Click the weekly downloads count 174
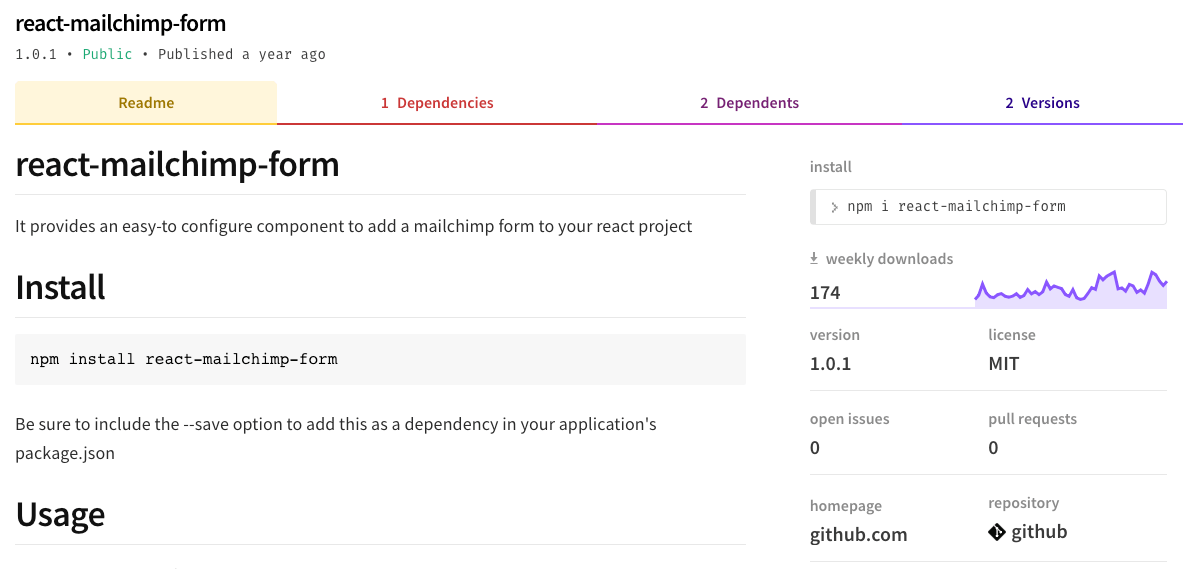 tap(826, 293)
